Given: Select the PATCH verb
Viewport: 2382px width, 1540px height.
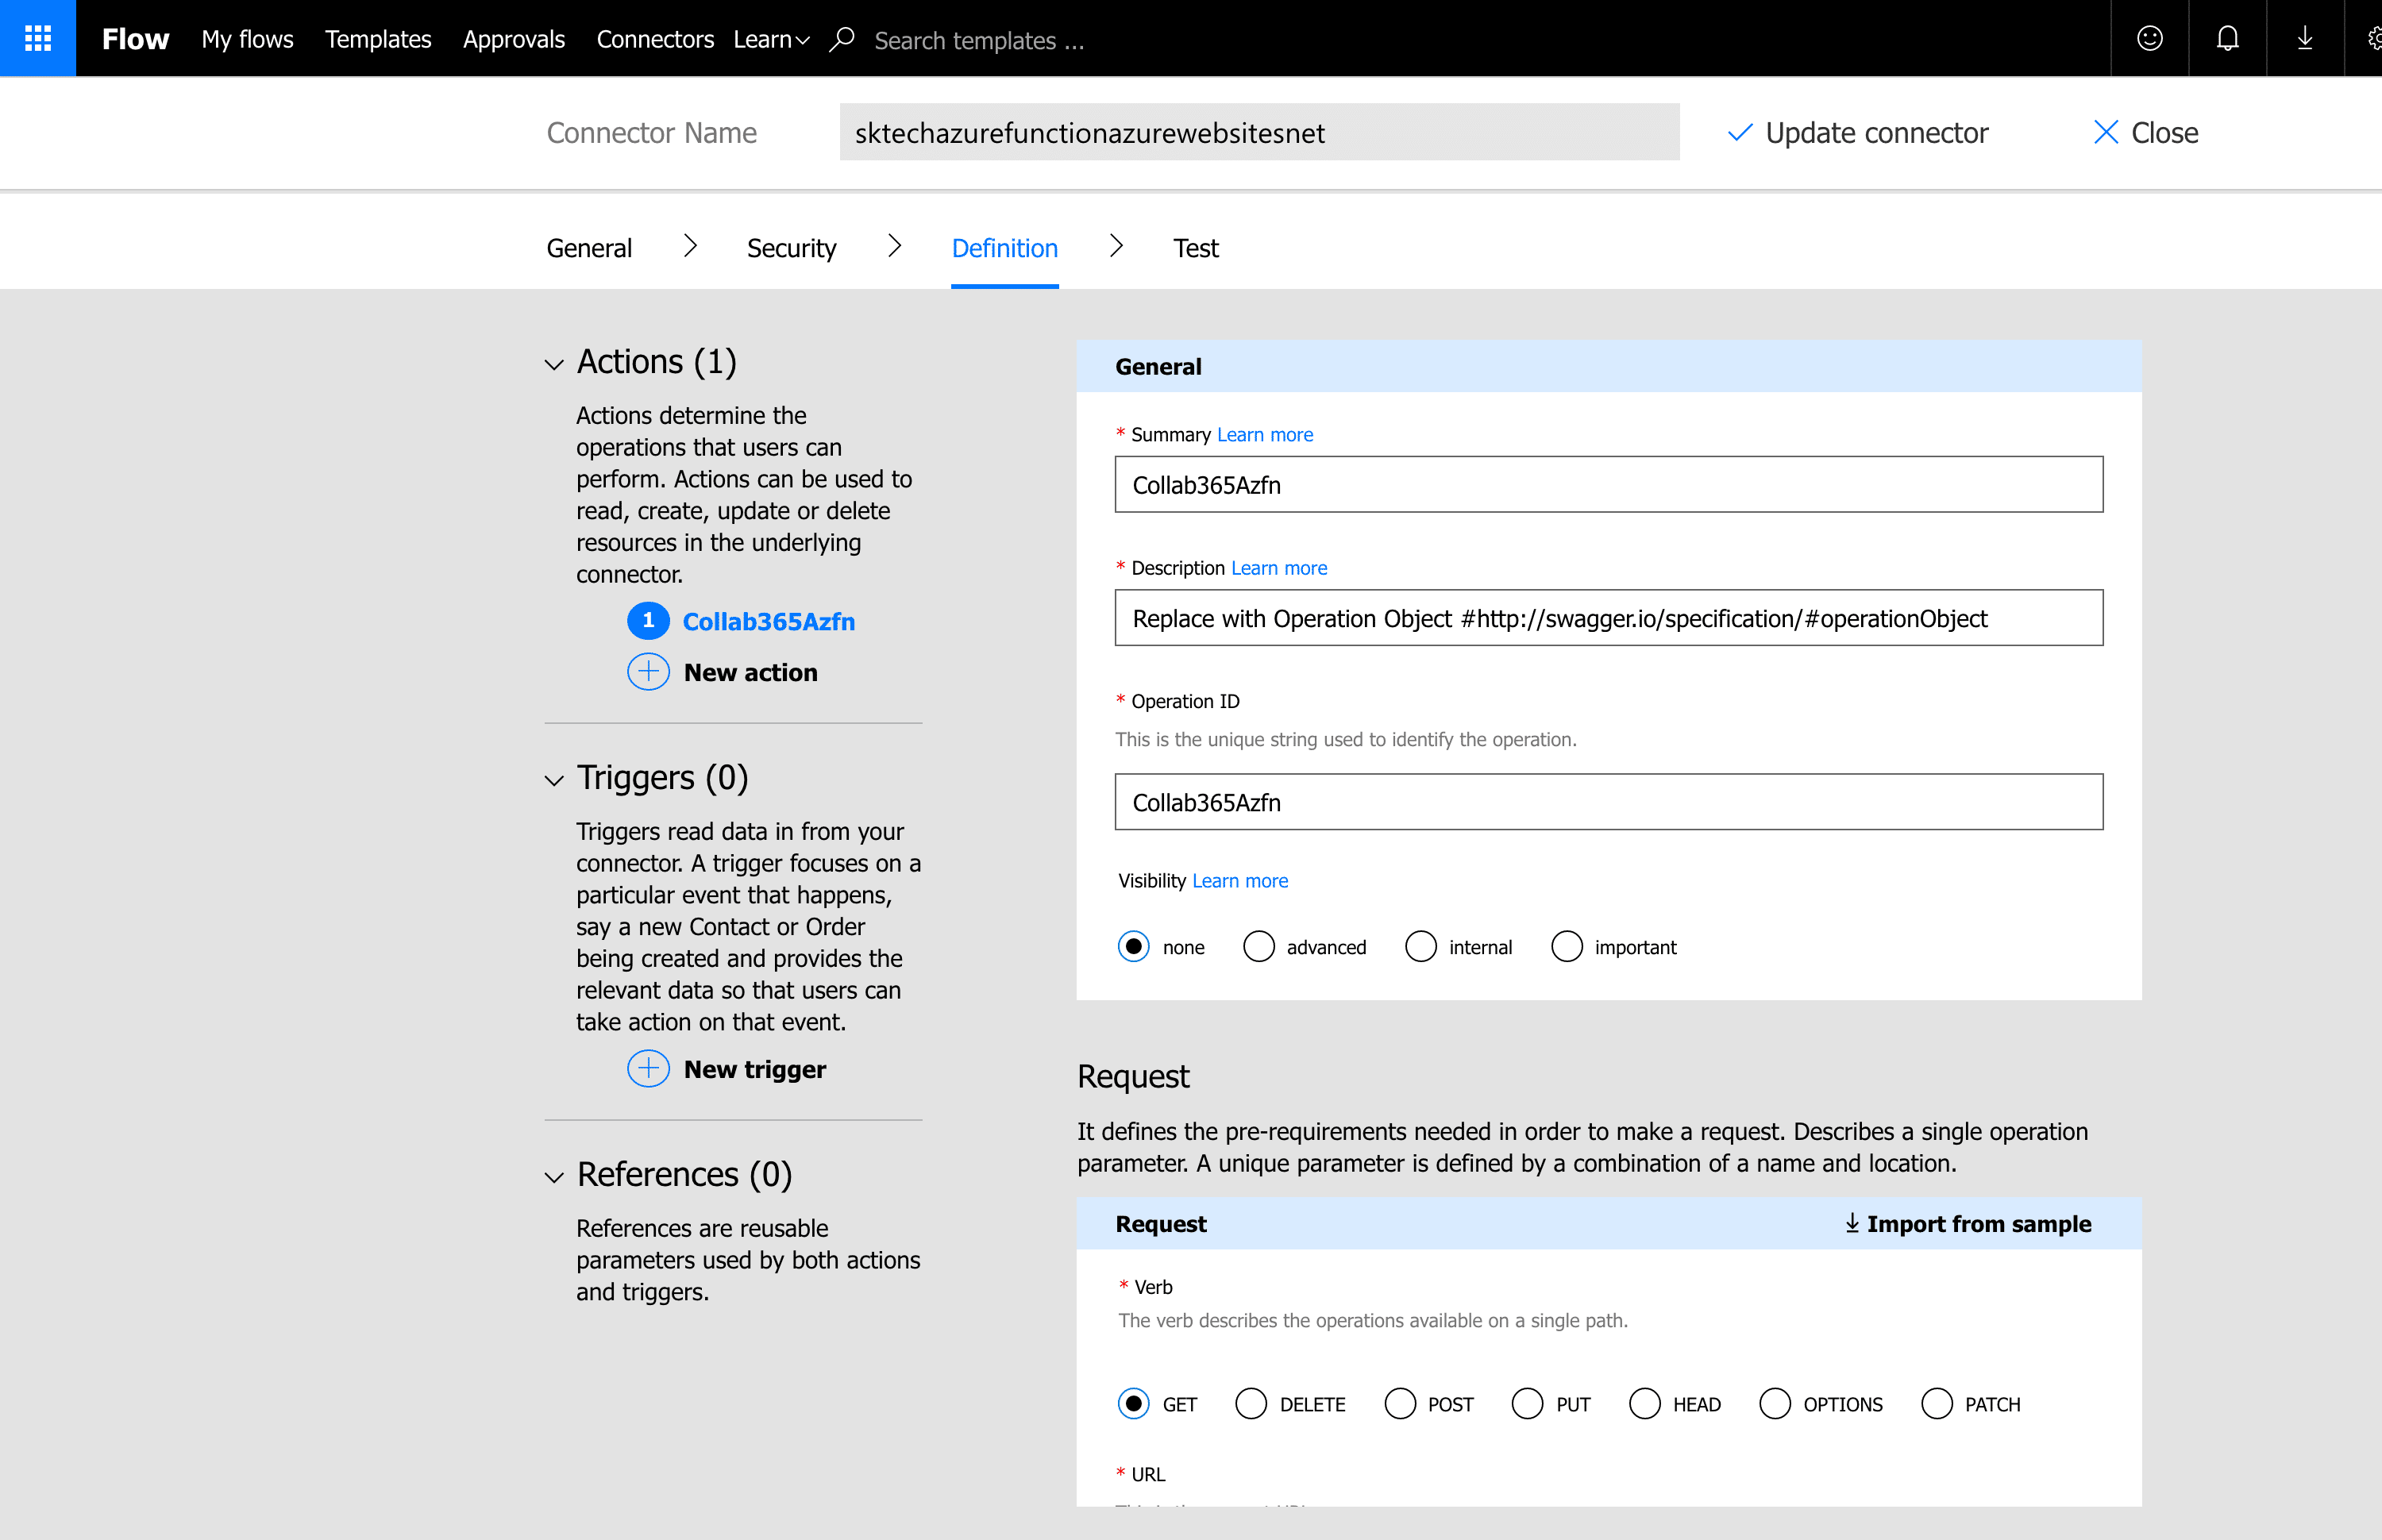Looking at the screenshot, I should [1937, 1403].
